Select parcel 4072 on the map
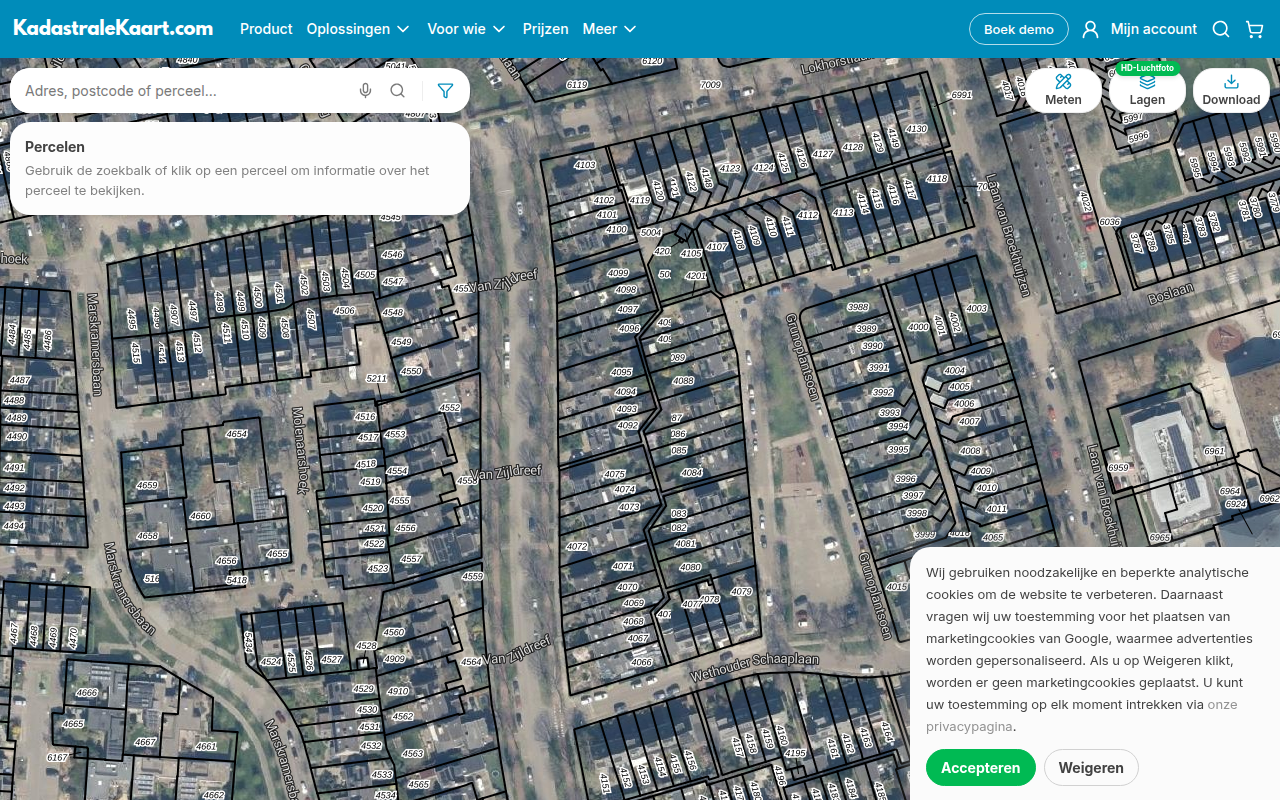 pyautogui.click(x=577, y=546)
